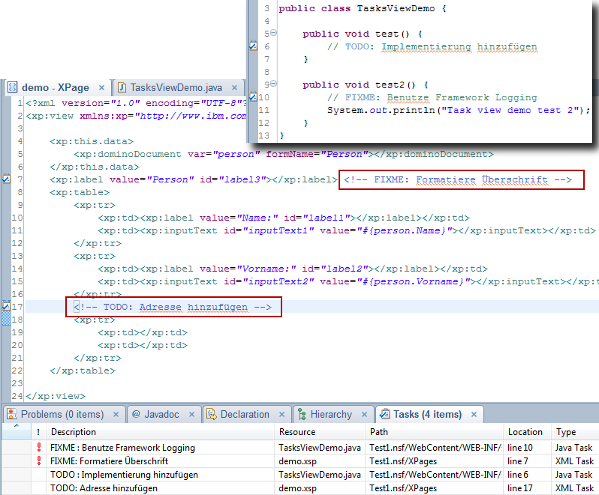Viewport: 599px width, 495px height.
Task: Select task 'TODO : Implementierung hinzufügen'
Action: coord(124,475)
